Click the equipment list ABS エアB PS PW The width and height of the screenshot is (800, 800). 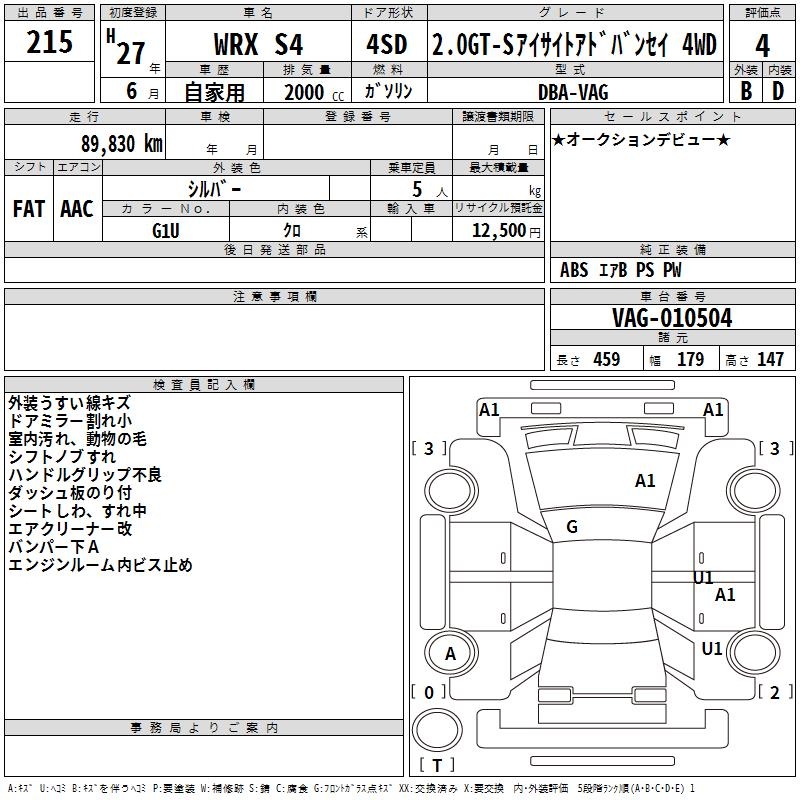click(x=620, y=270)
